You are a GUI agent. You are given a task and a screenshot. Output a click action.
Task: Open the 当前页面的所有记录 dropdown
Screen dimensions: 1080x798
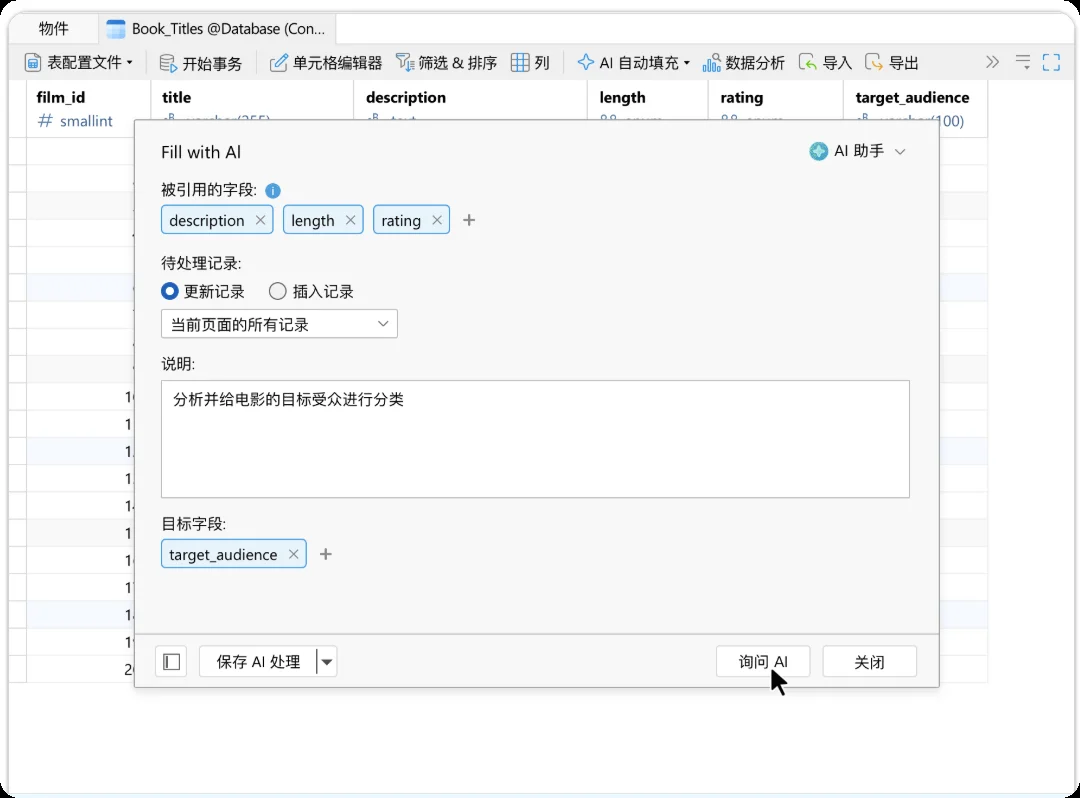pyautogui.click(x=279, y=324)
